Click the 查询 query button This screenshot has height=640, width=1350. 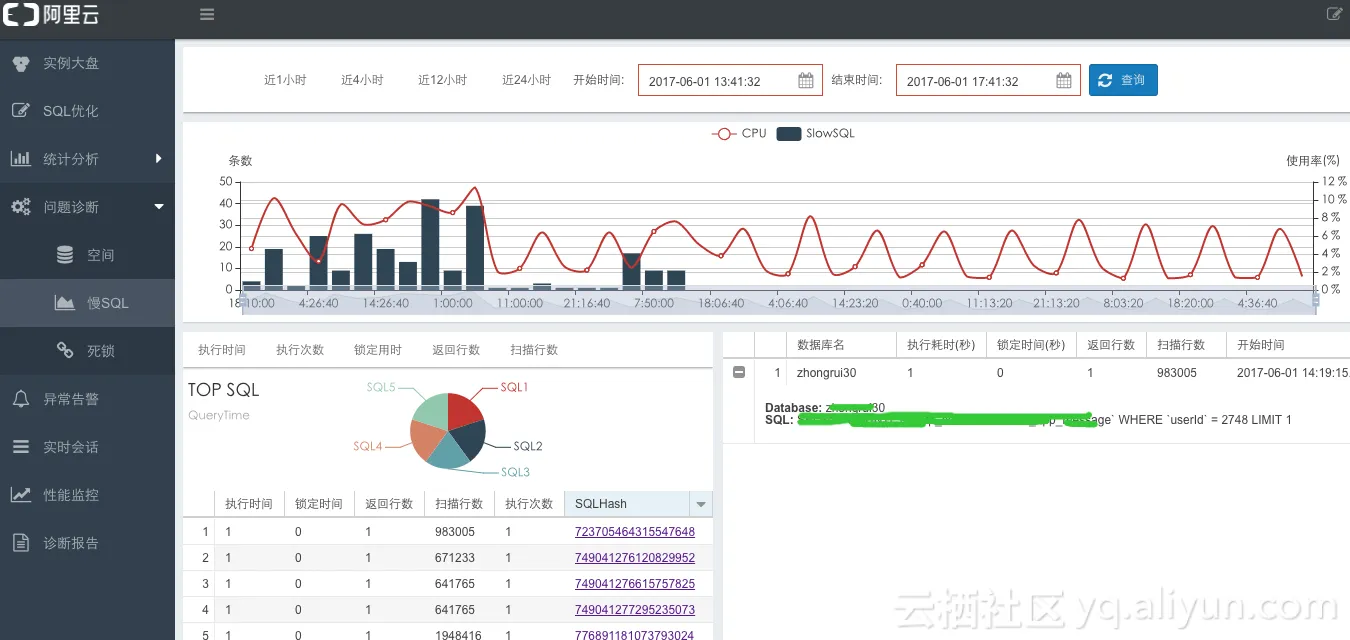pos(1123,80)
